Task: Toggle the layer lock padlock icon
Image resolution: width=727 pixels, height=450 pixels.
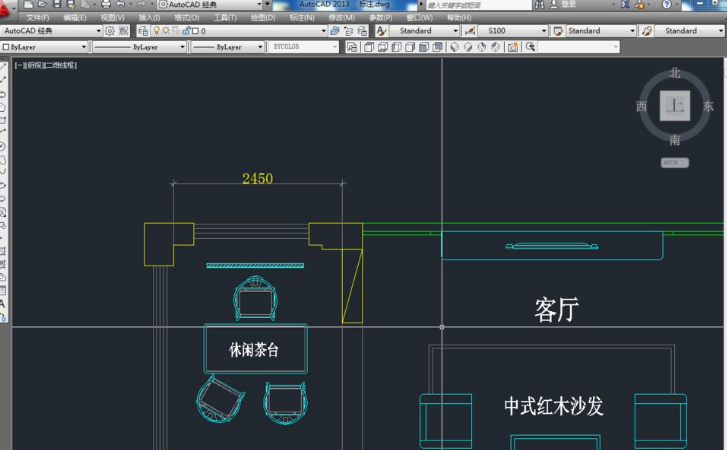Action: 187,31
